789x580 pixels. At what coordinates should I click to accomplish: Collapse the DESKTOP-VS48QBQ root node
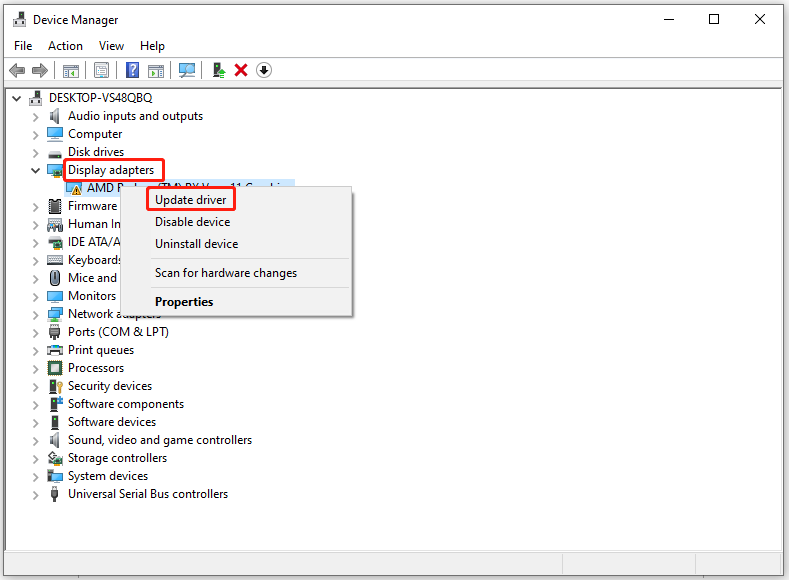[x=17, y=99]
